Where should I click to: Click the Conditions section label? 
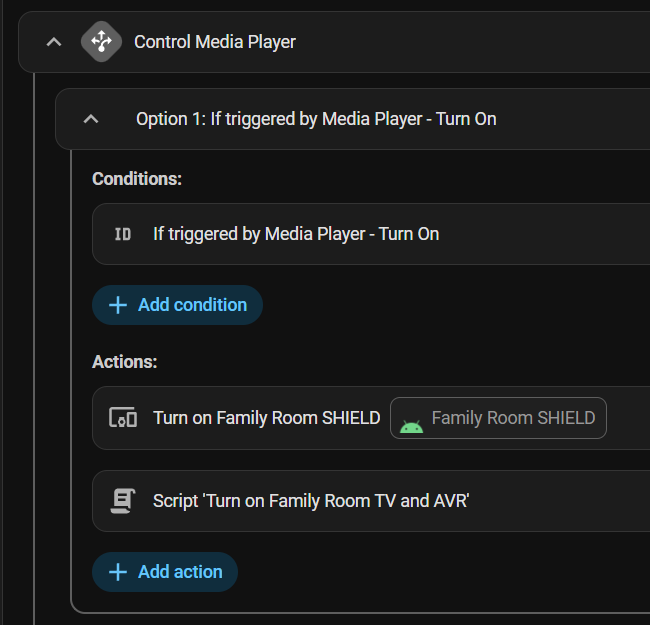point(137,179)
